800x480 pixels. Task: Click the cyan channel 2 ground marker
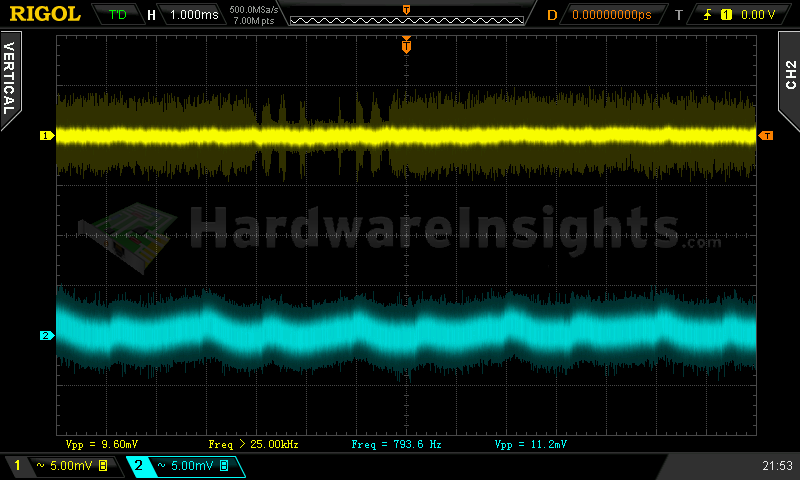click(x=45, y=335)
